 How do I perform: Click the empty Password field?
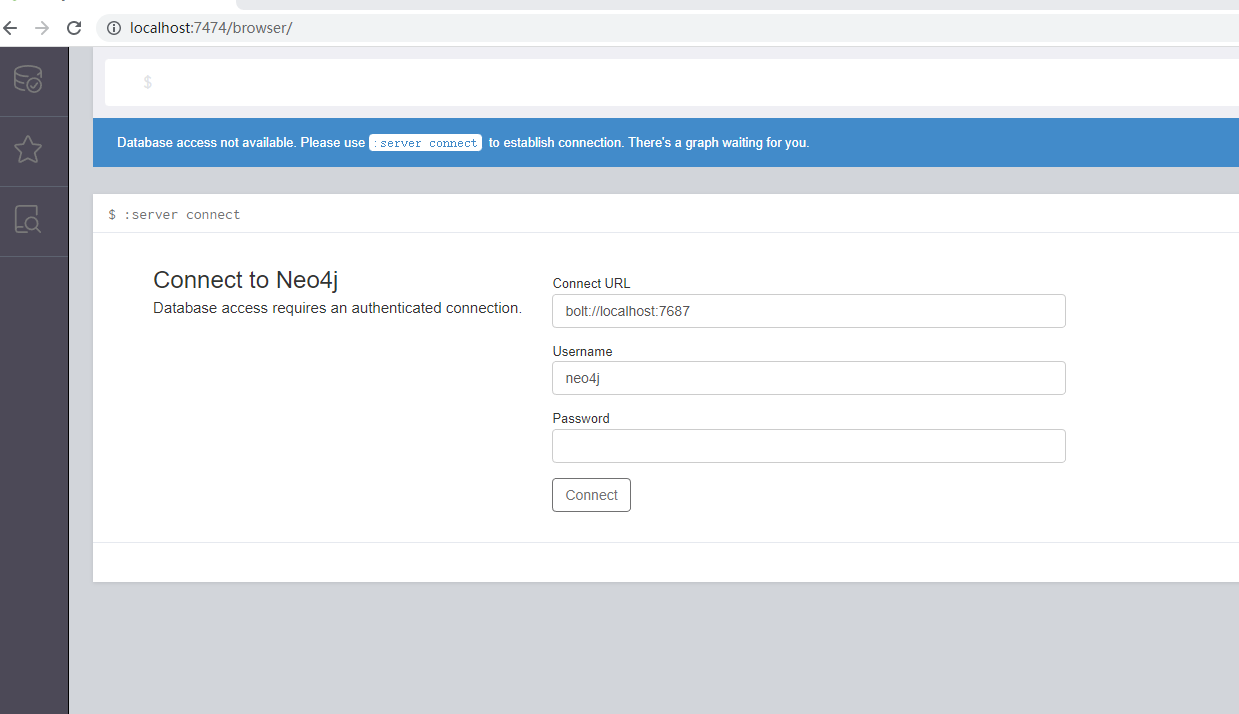[808, 445]
